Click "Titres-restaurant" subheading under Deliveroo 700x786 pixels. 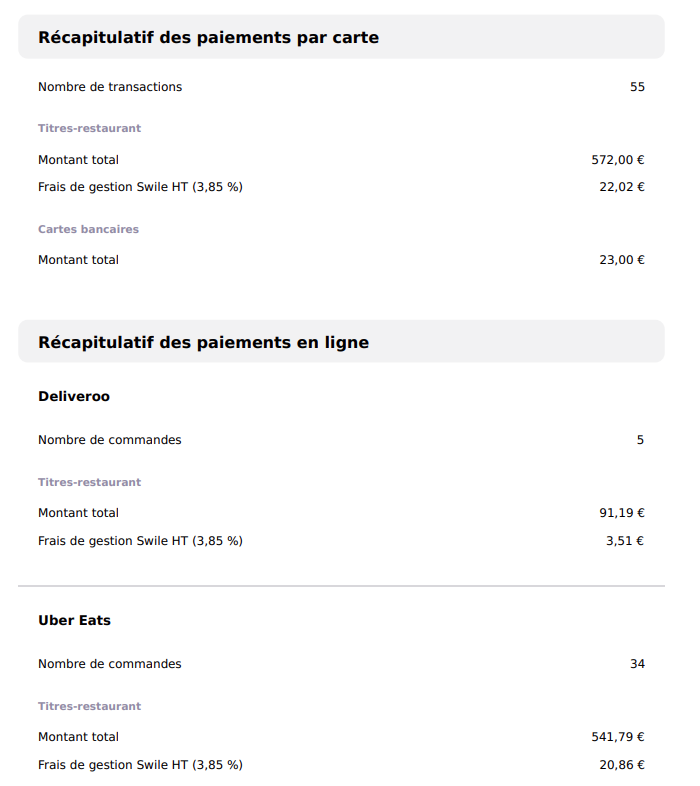click(x=89, y=482)
